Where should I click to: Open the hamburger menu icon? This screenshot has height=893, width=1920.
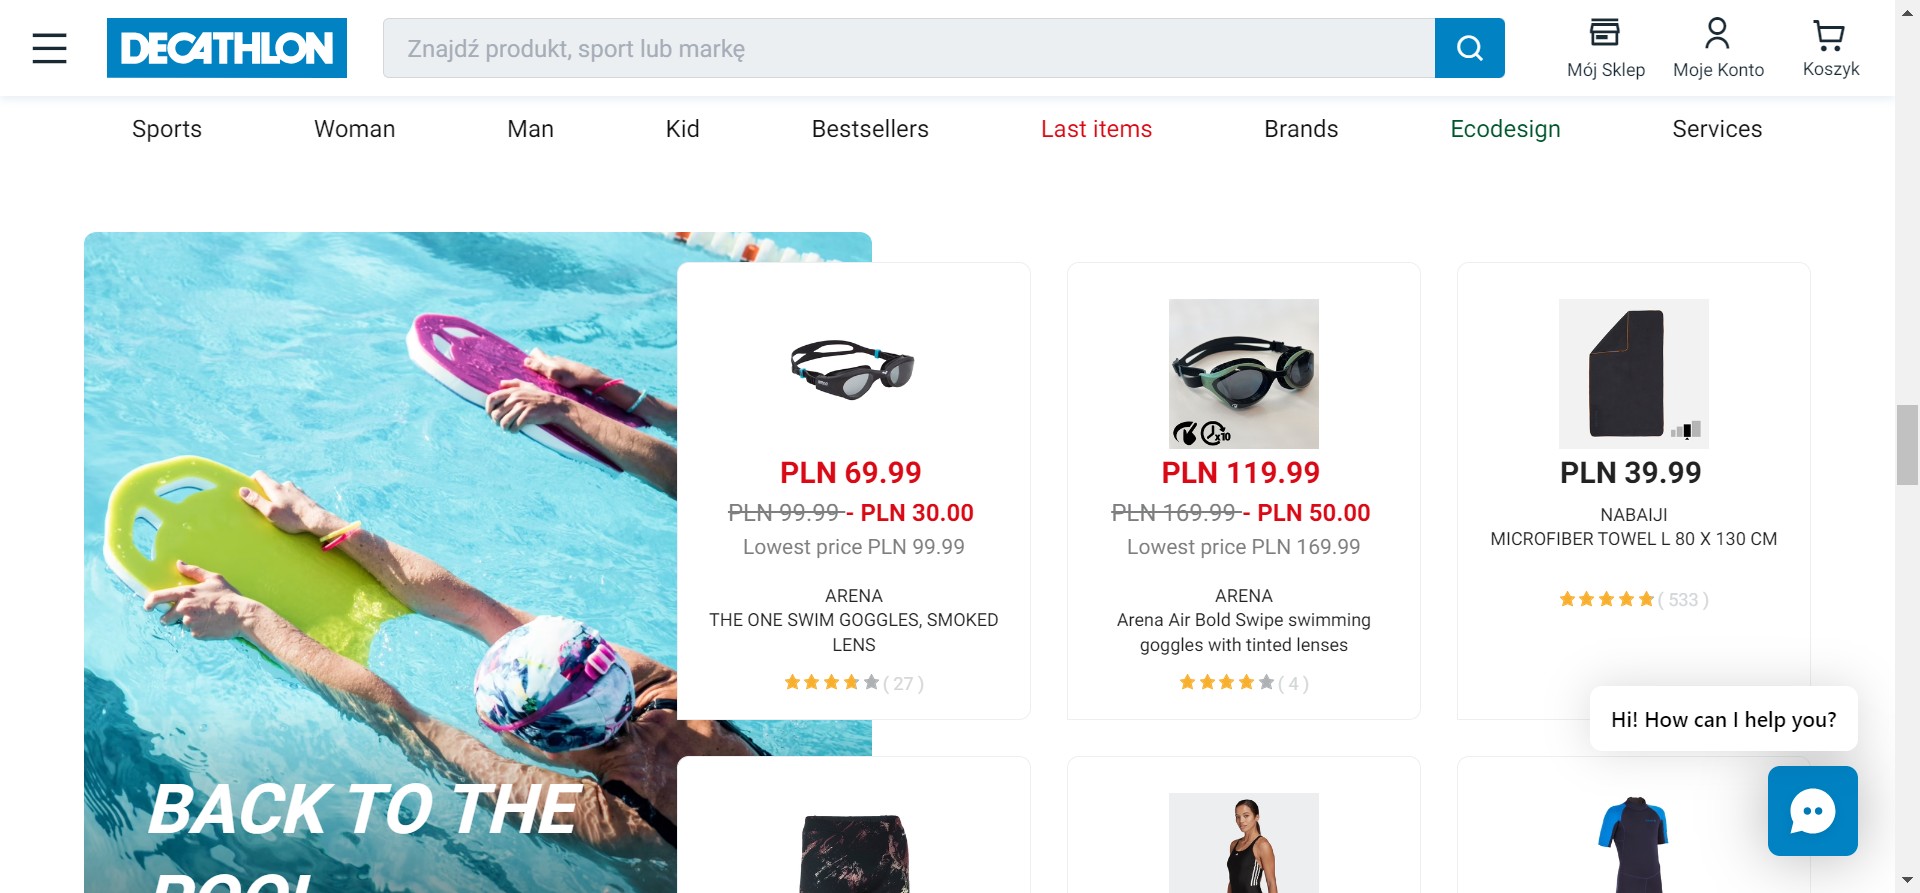pyautogui.click(x=49, y=48)
